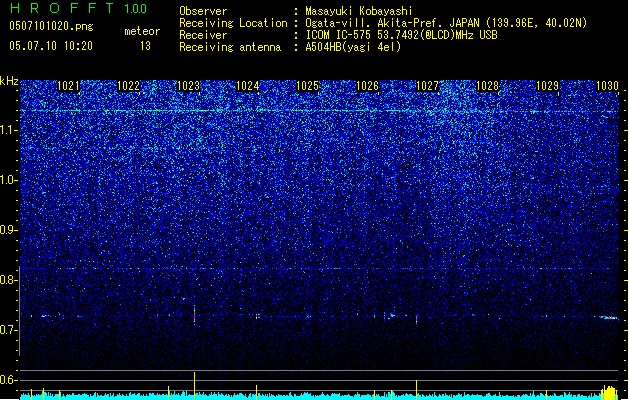
Task: Click the 1.0 frequency axis label
Action: pos(8,180)
